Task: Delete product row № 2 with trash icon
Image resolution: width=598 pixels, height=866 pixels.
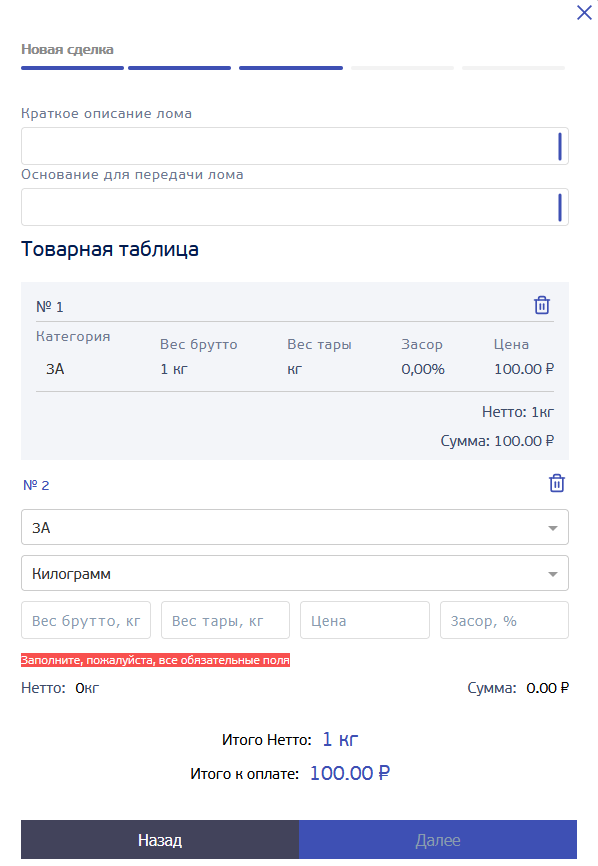Action: [x=557, y=483]
